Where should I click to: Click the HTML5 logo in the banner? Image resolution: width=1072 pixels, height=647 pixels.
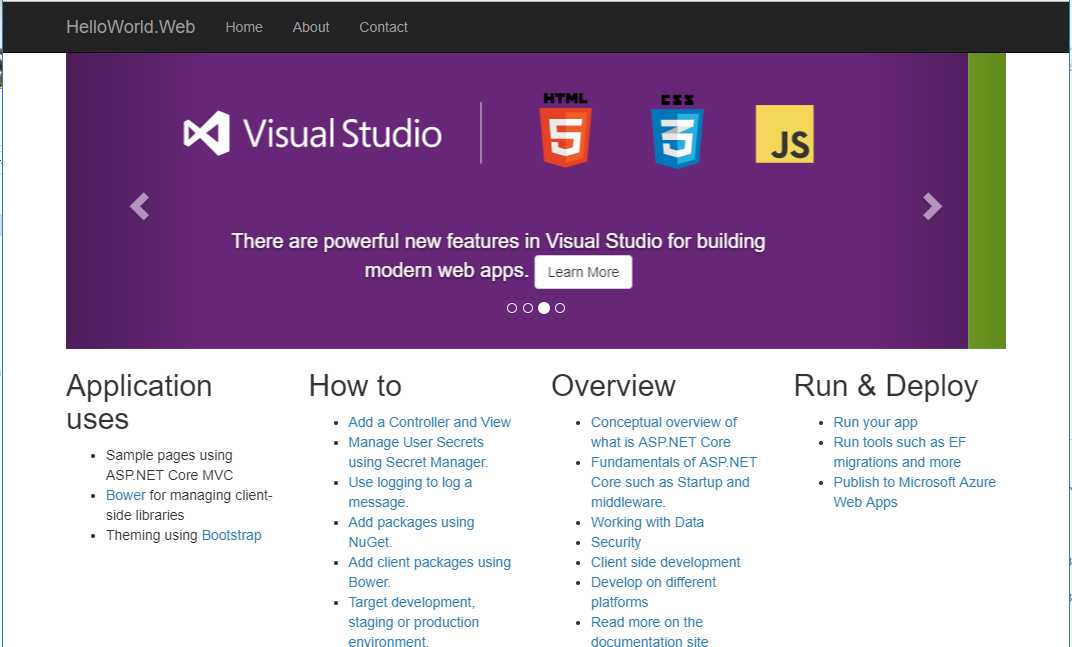(565, 130)
